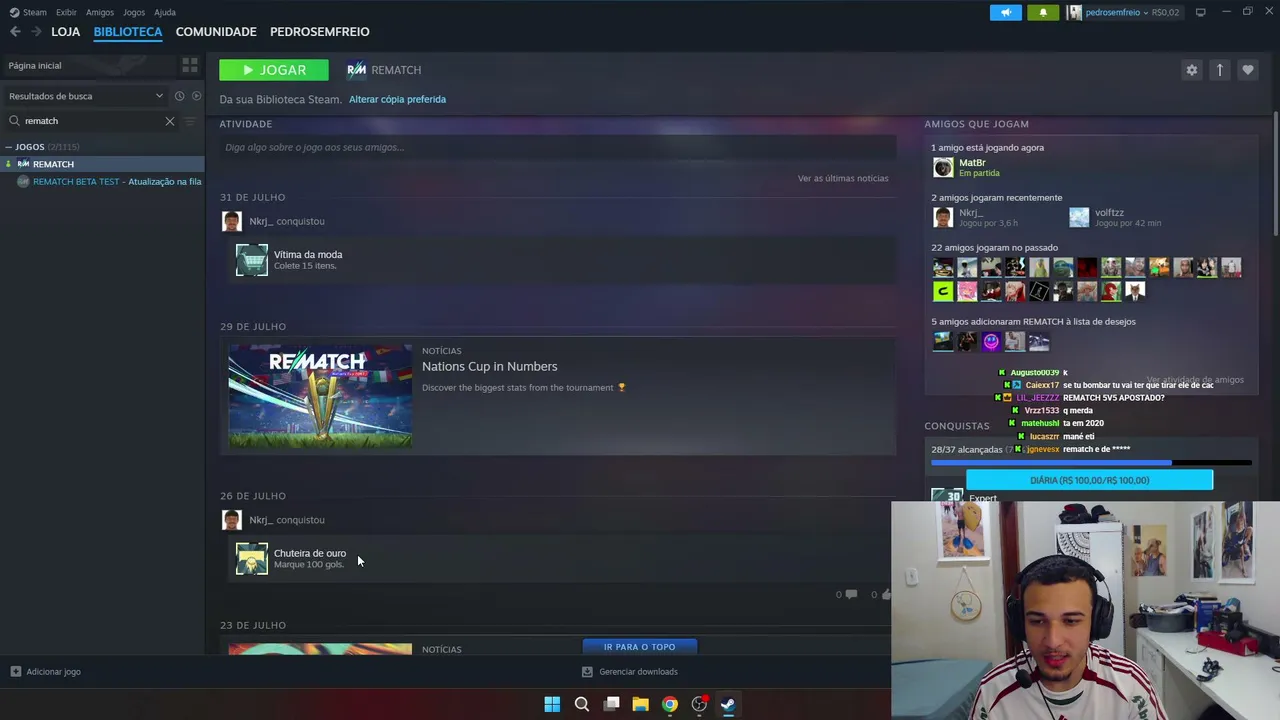Open the PEDROSEMFREIO profile tab

pos(320,32)
